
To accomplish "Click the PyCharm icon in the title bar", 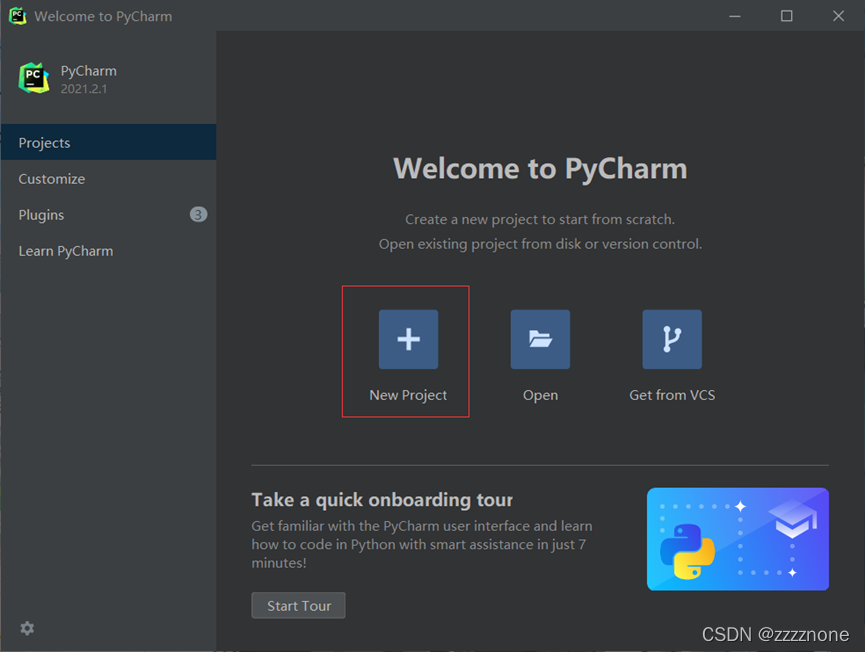I will click(17, 16).
